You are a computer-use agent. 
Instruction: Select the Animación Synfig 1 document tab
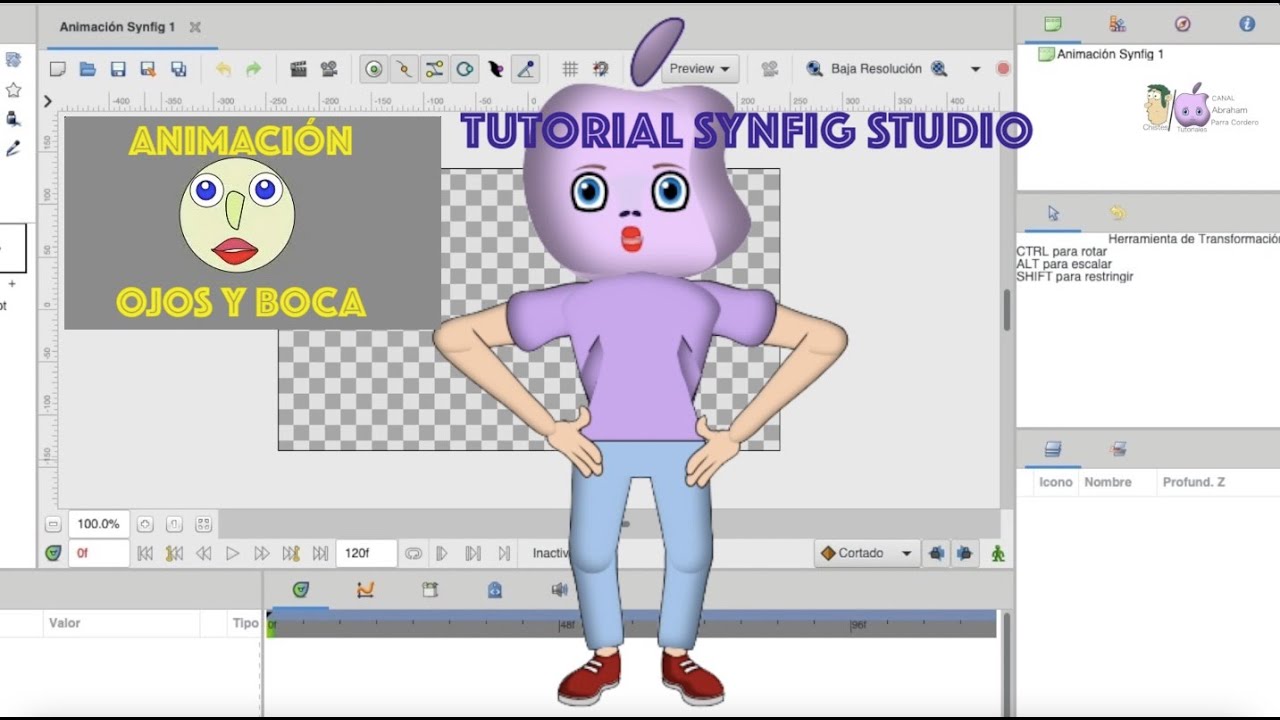coord(117,27)
